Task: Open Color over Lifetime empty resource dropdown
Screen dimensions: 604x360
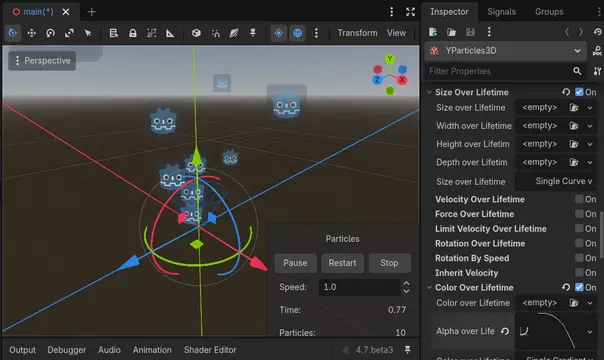Action: (590, 303)
